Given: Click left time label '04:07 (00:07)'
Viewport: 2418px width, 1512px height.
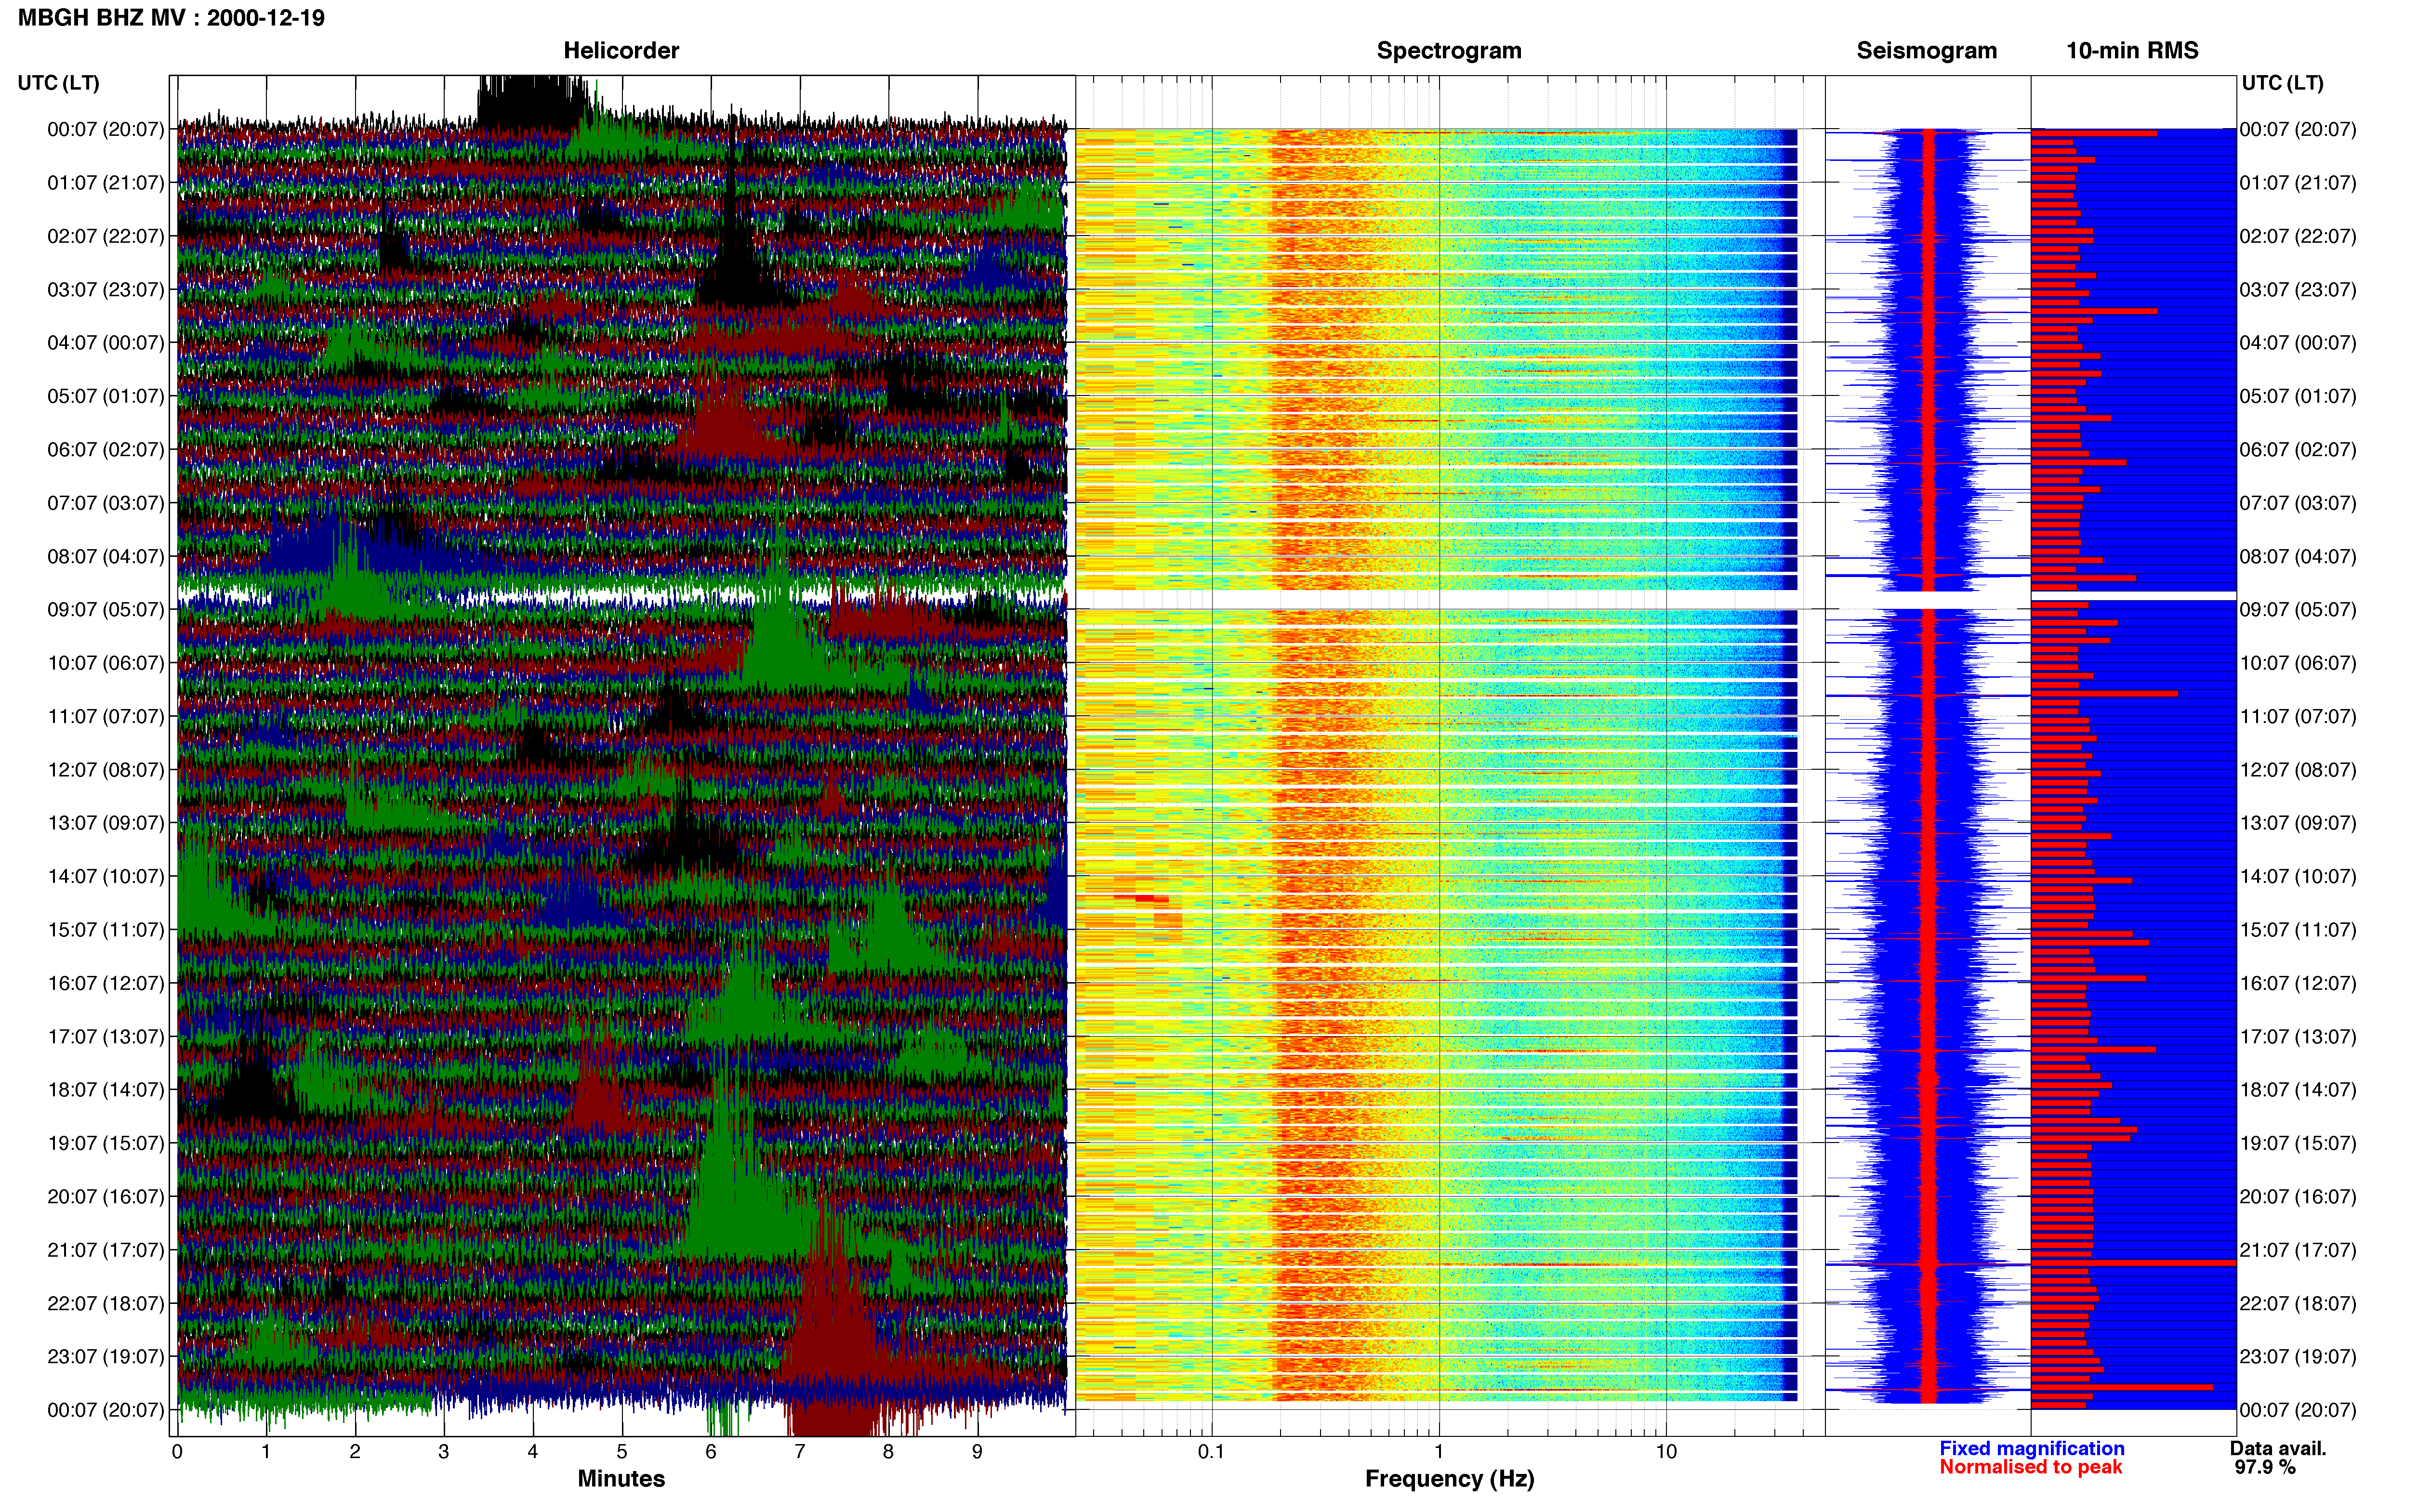Looking at the screenshot, I should pyautogui.click(x=105, y=343).
